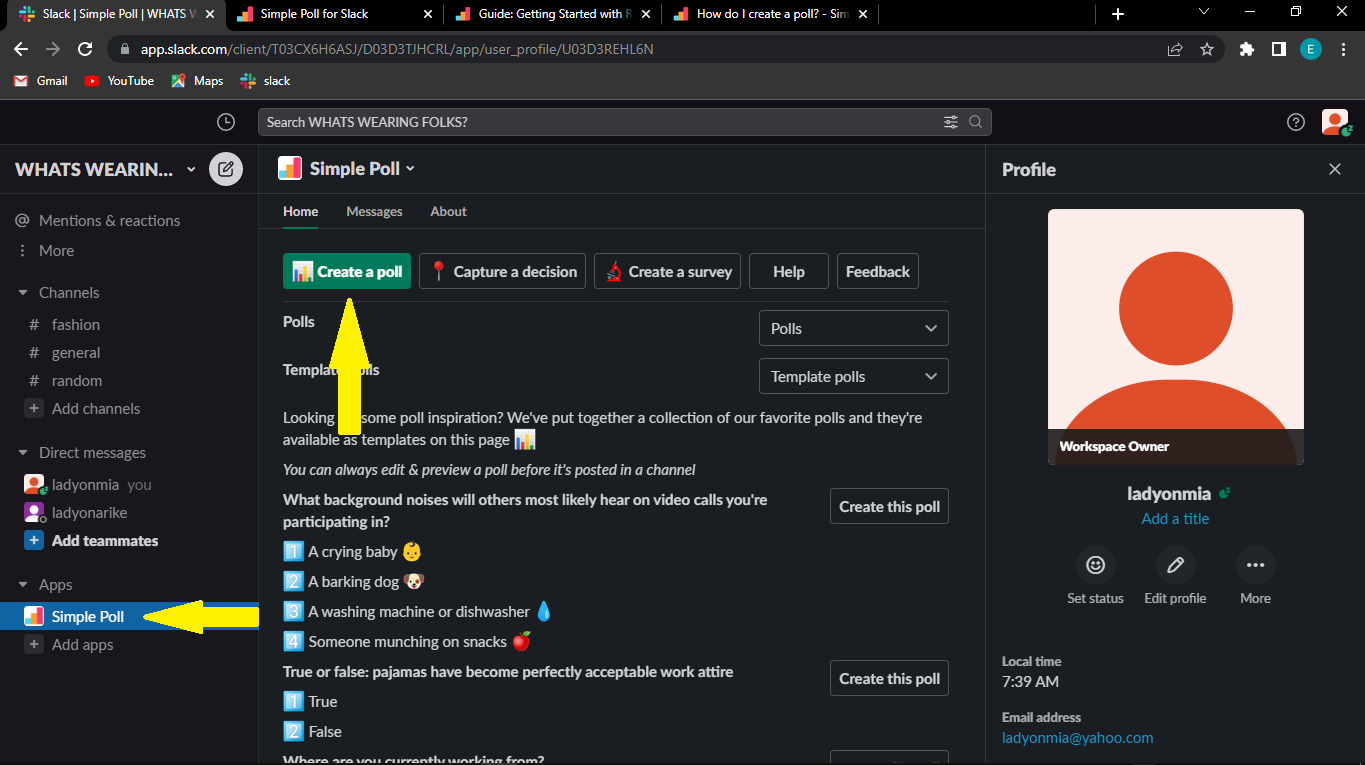
Task: Toggle the browser side panel icon
Action: [1278, 49]
